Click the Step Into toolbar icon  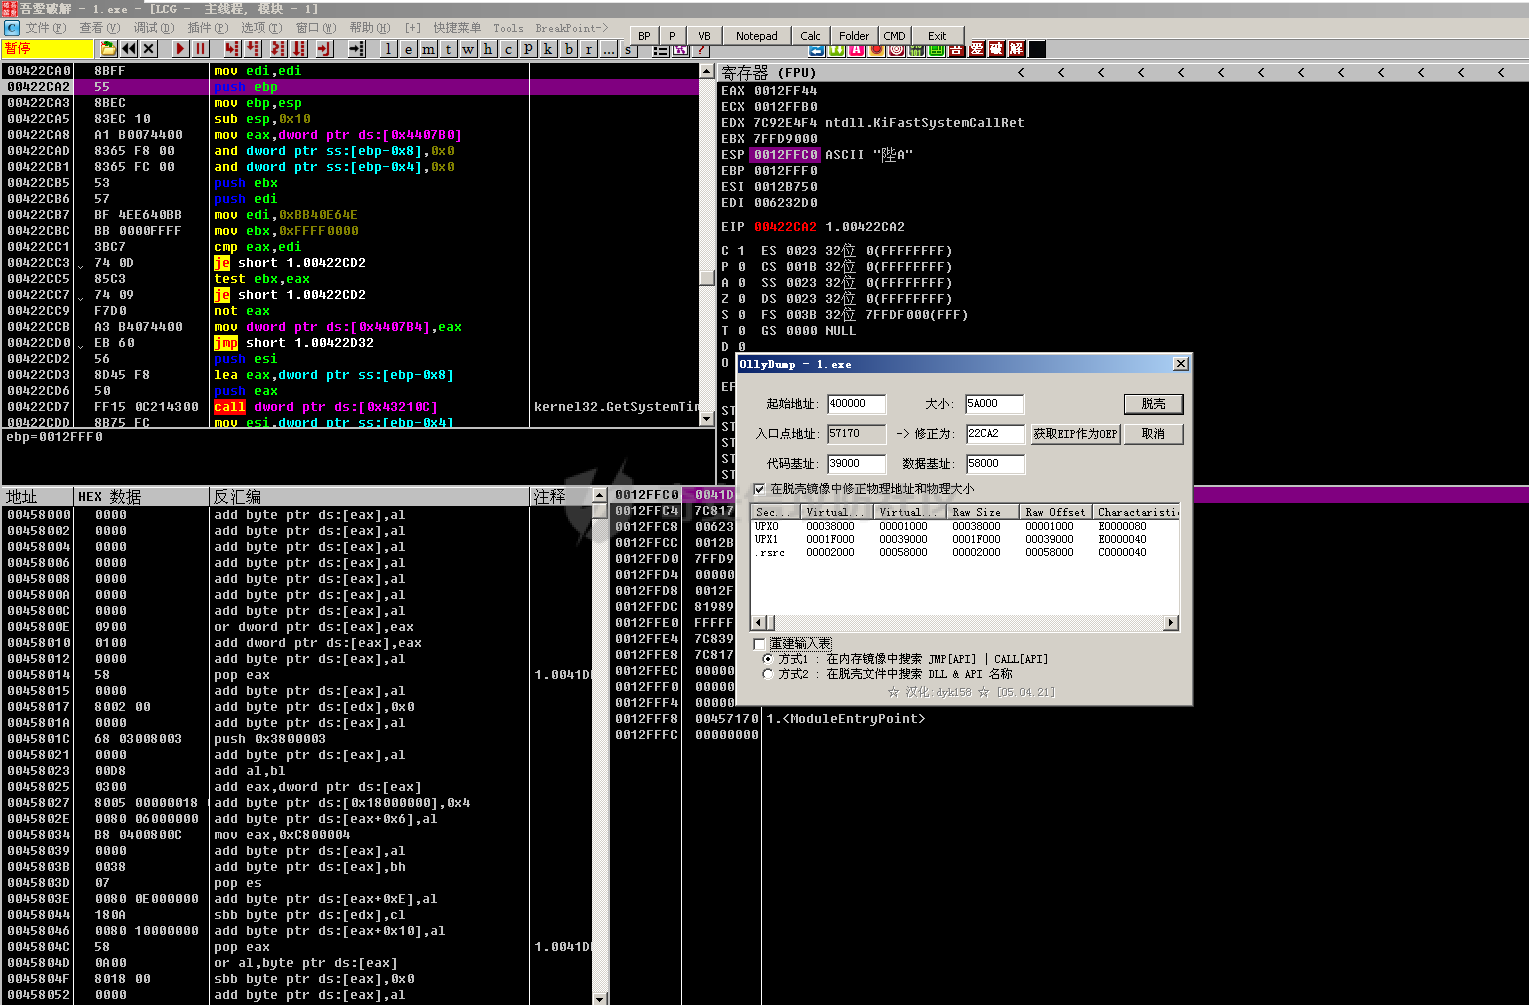pos(232,48)
